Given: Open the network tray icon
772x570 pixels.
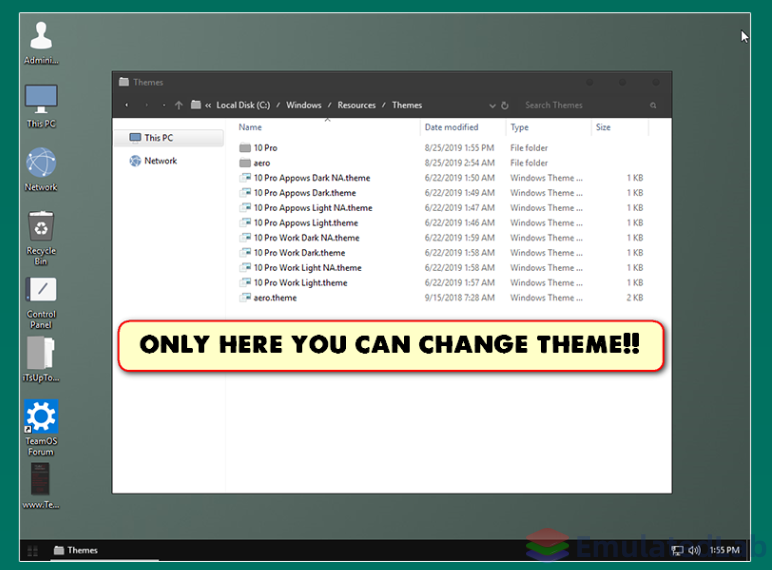Looking at the screenshot, I should point(677,550).
